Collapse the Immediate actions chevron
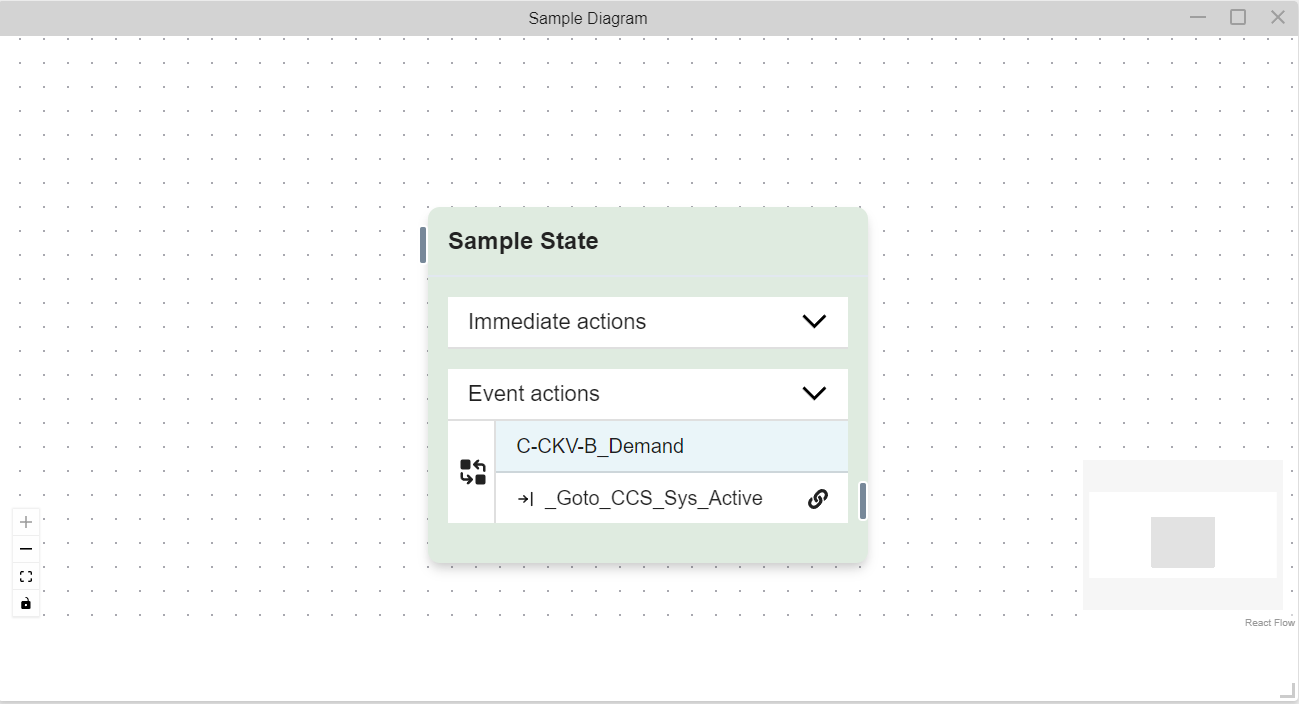Image resolution: width=1299 pixels, height=704 pixels. coord(814,322)
